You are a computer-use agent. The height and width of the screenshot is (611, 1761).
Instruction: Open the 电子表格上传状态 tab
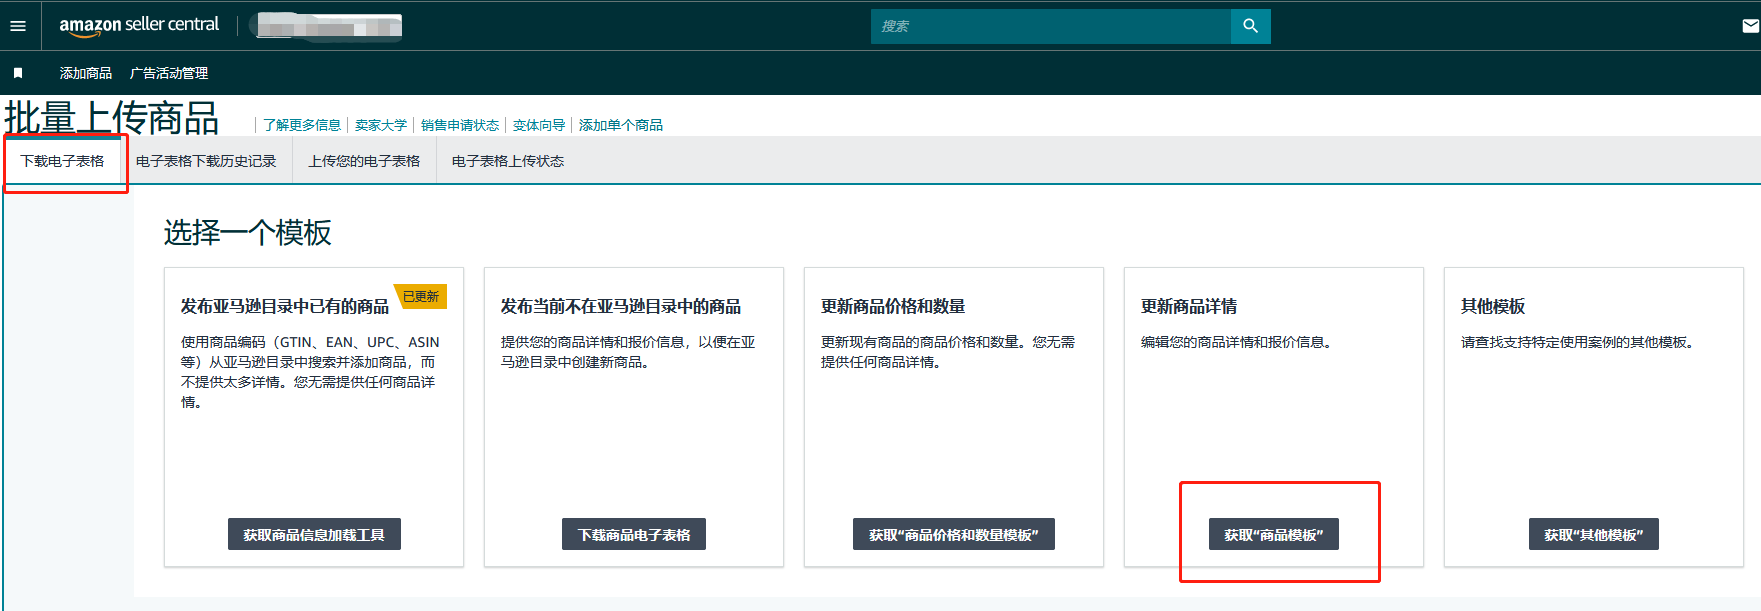tap(508, 161)
